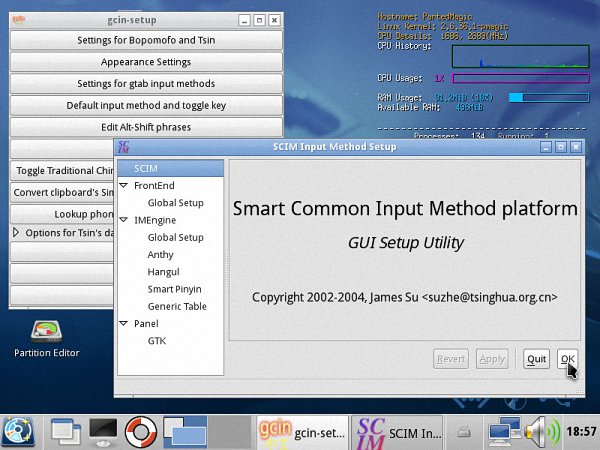Image resolution: width=600 pixels, height=450 pixels.
Task: Open Appearance Settings in gcin-setup
Action: pyautogui.click(x=146, y=62)
